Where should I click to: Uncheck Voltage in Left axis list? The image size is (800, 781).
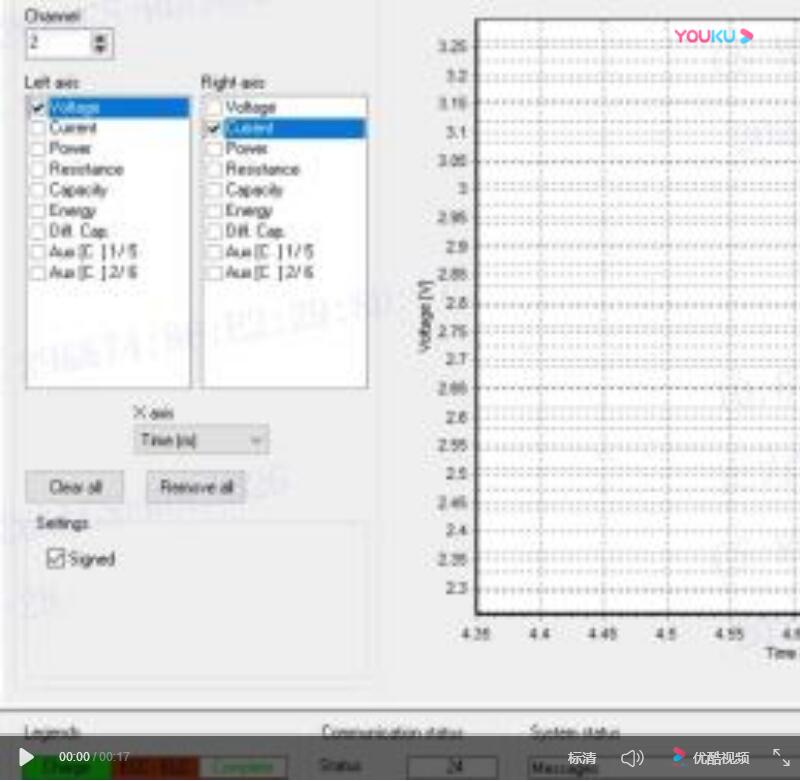pos(38,107)
